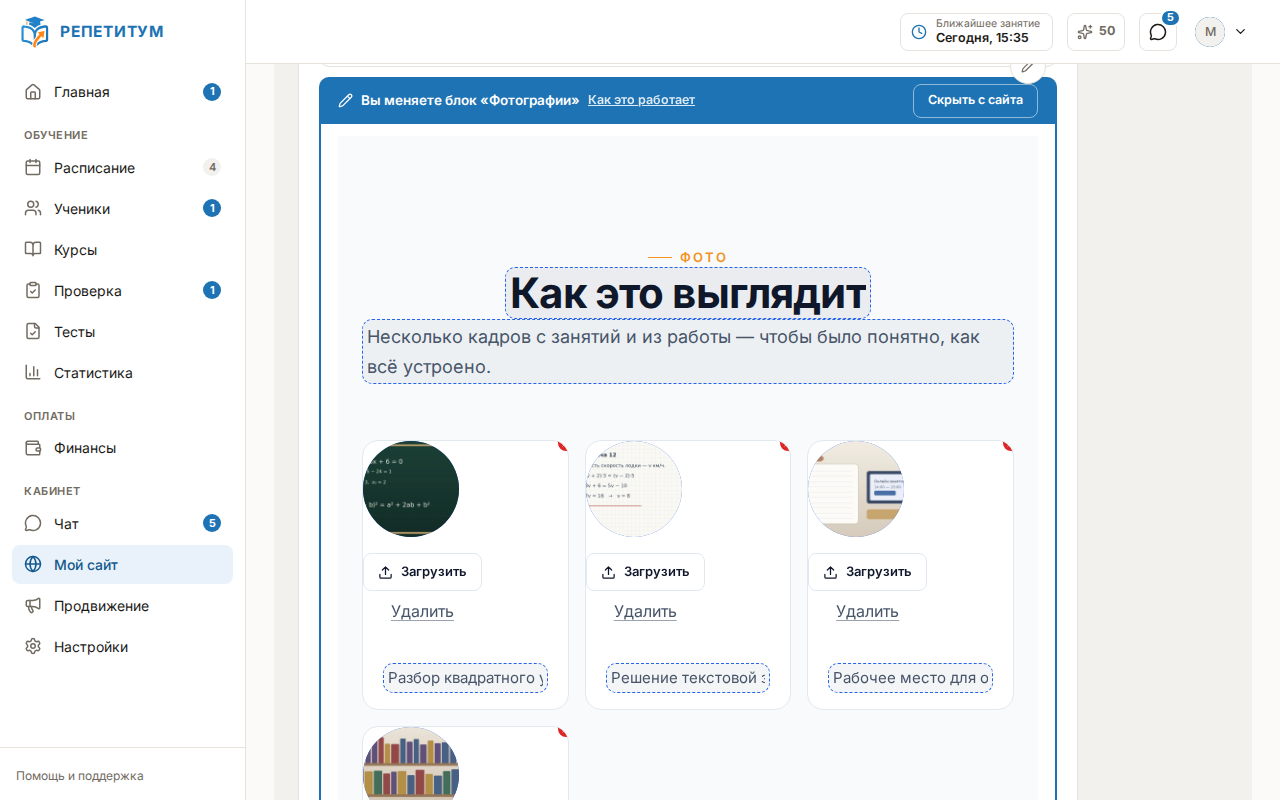Click the megaphone icon beside Продвижение

[33, 606]
